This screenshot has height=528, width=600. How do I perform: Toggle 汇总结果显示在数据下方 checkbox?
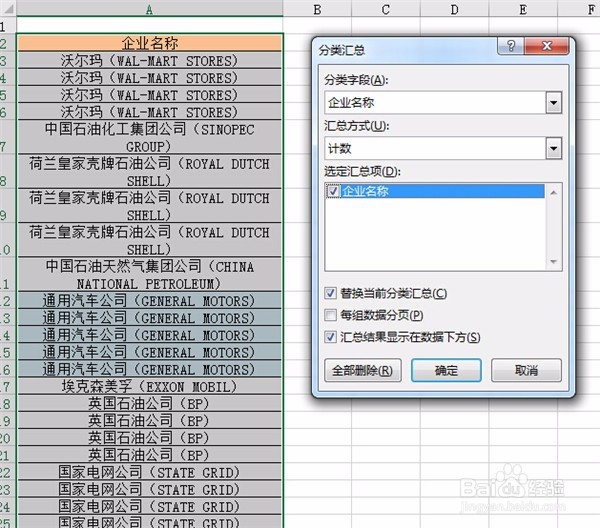click(x=330, y=337)
